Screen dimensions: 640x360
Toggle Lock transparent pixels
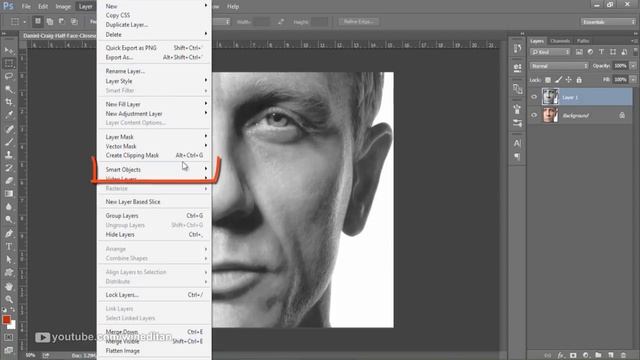pyautogui.click(x=548, y=80)
